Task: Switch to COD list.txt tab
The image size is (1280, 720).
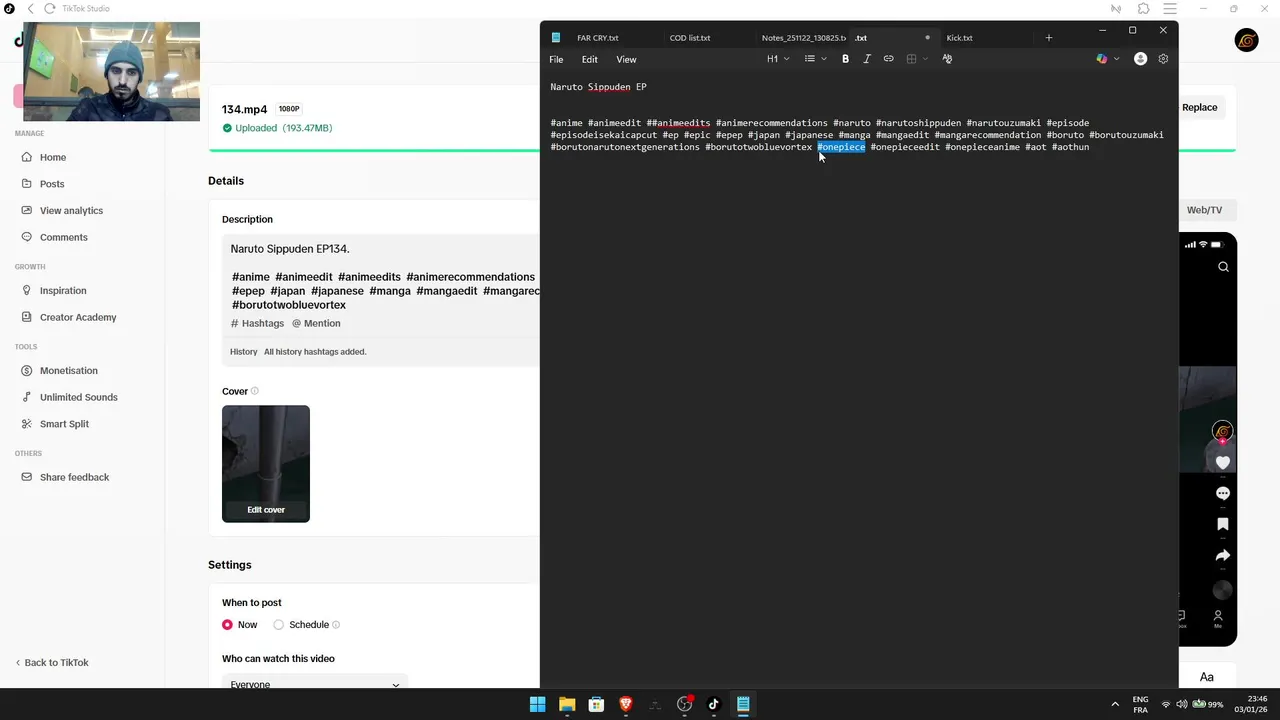Action: (690, 38)
